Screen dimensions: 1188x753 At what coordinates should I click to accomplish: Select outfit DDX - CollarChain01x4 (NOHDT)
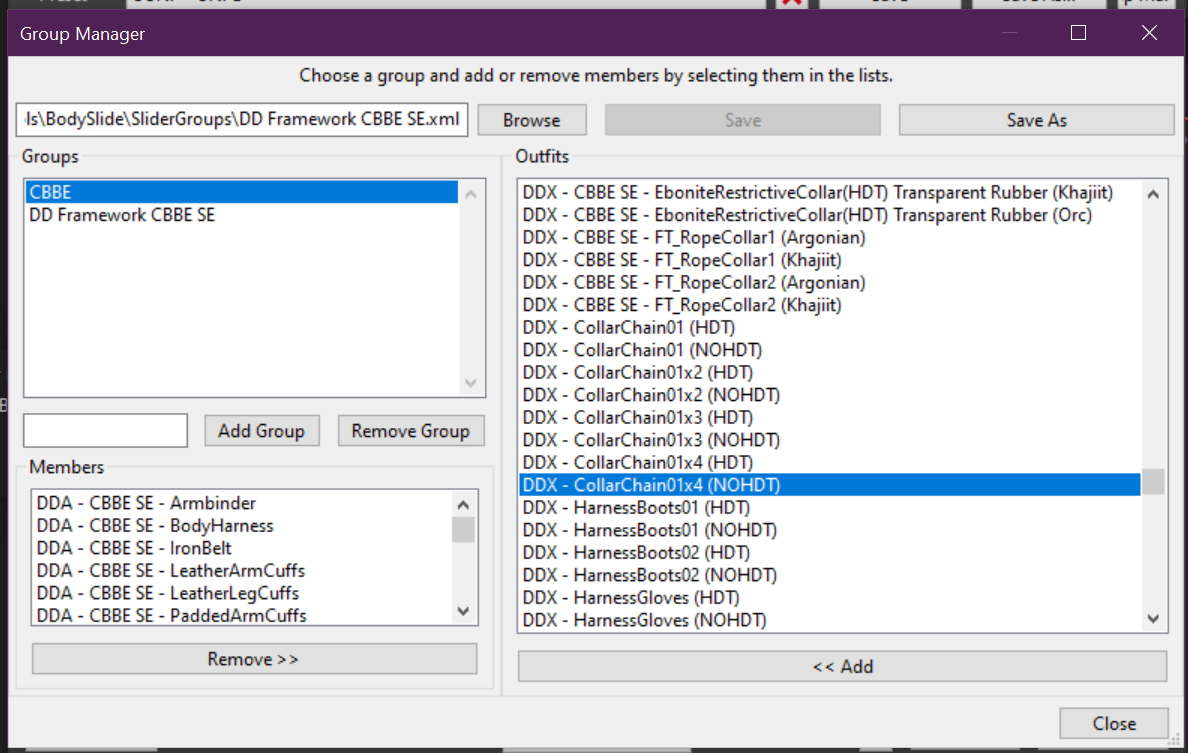[x=830, y=485]
